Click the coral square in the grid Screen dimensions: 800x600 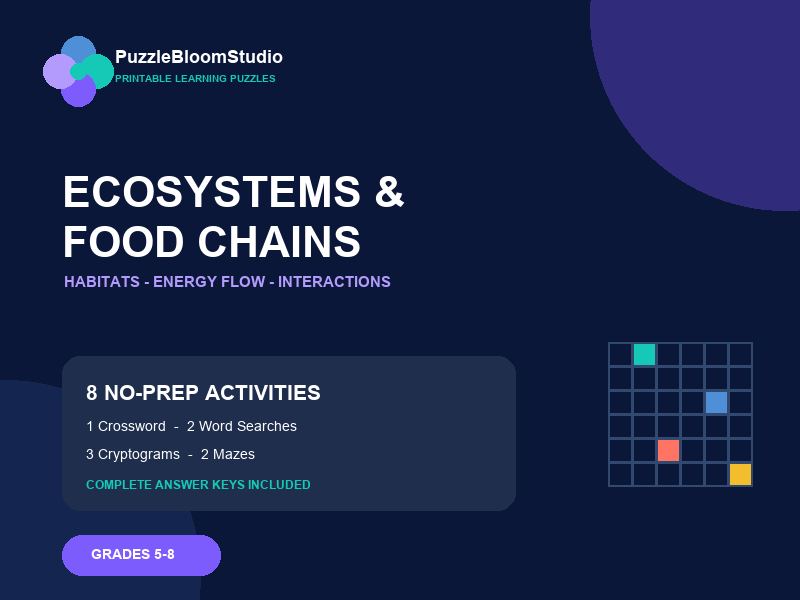pyautogui.click(x=668, y=451)
